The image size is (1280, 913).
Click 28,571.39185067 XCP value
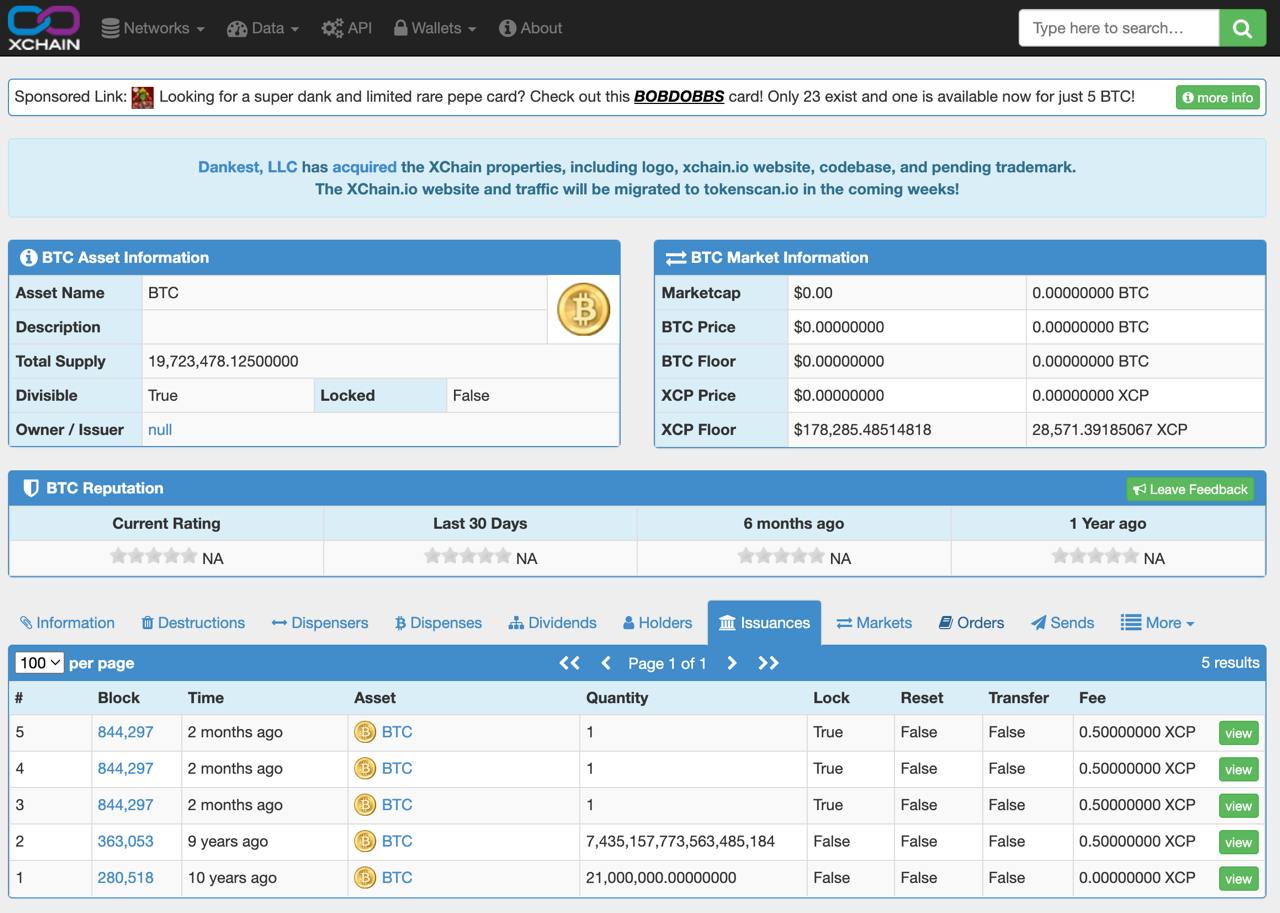[x=1110, y=429]
